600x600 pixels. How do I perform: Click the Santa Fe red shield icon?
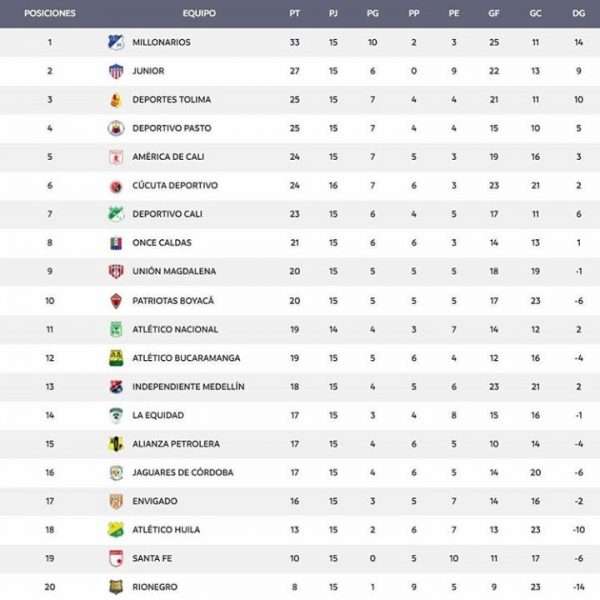116,558
